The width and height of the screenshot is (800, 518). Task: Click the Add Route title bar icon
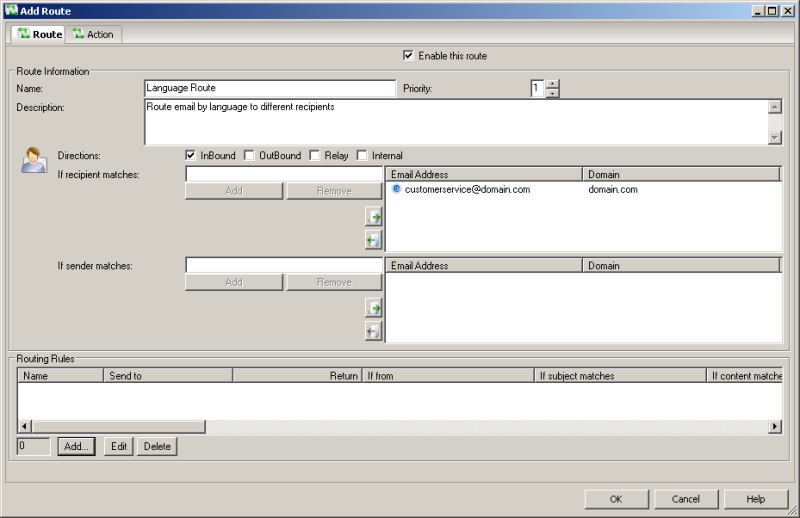11,10
